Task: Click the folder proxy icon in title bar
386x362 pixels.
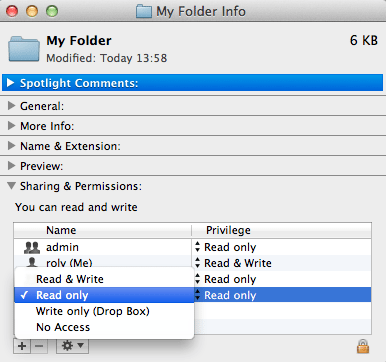Action: click(144, 11)
